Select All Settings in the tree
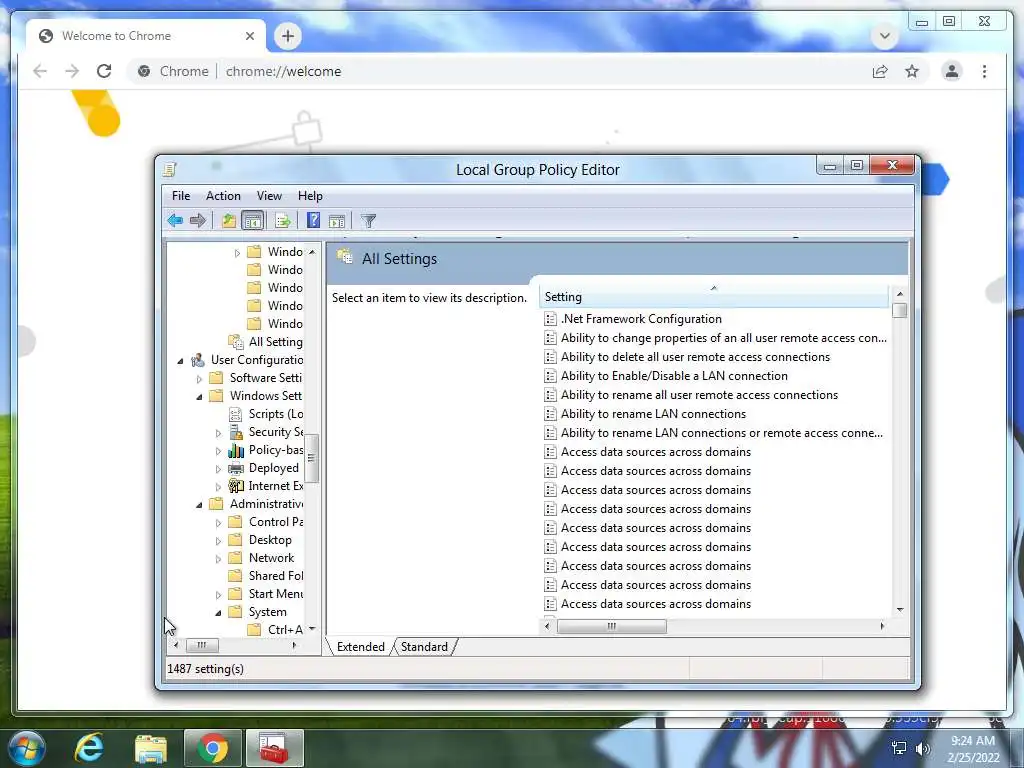Screen dimensions: 1024x768 pyautogui.click(x=275, y=342)
